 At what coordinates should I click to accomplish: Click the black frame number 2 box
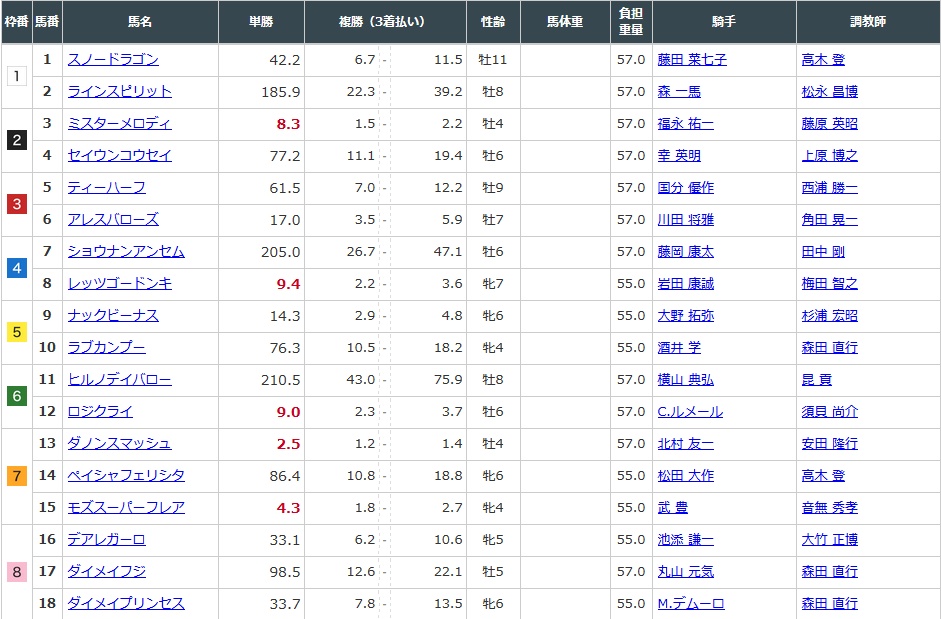pos(16,140)
